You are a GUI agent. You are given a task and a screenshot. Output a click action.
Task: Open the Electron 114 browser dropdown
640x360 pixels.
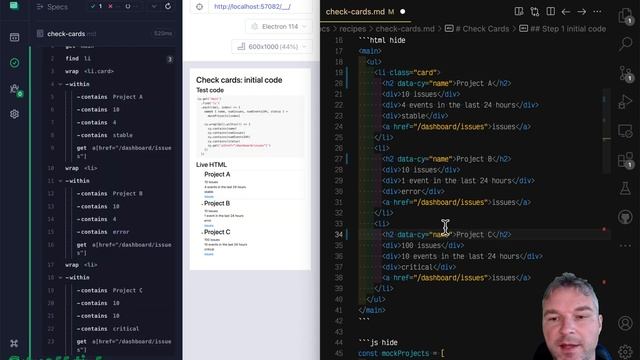point(279,27)
